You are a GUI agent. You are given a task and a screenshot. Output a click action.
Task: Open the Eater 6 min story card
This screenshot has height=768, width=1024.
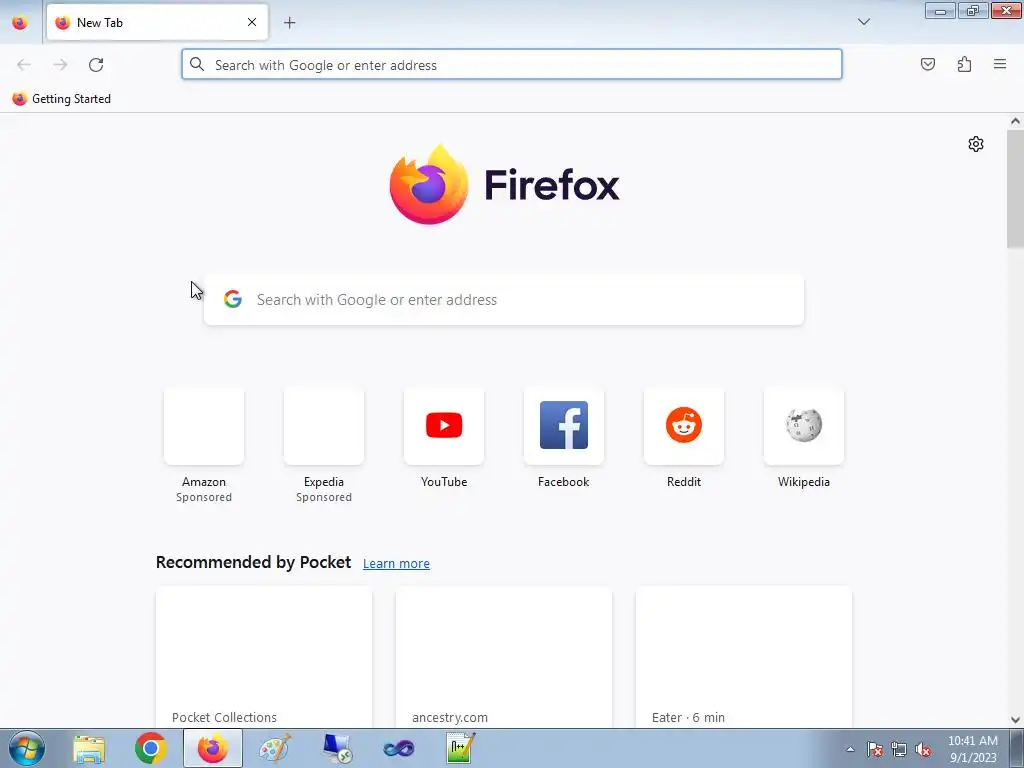tap(744, 656)
